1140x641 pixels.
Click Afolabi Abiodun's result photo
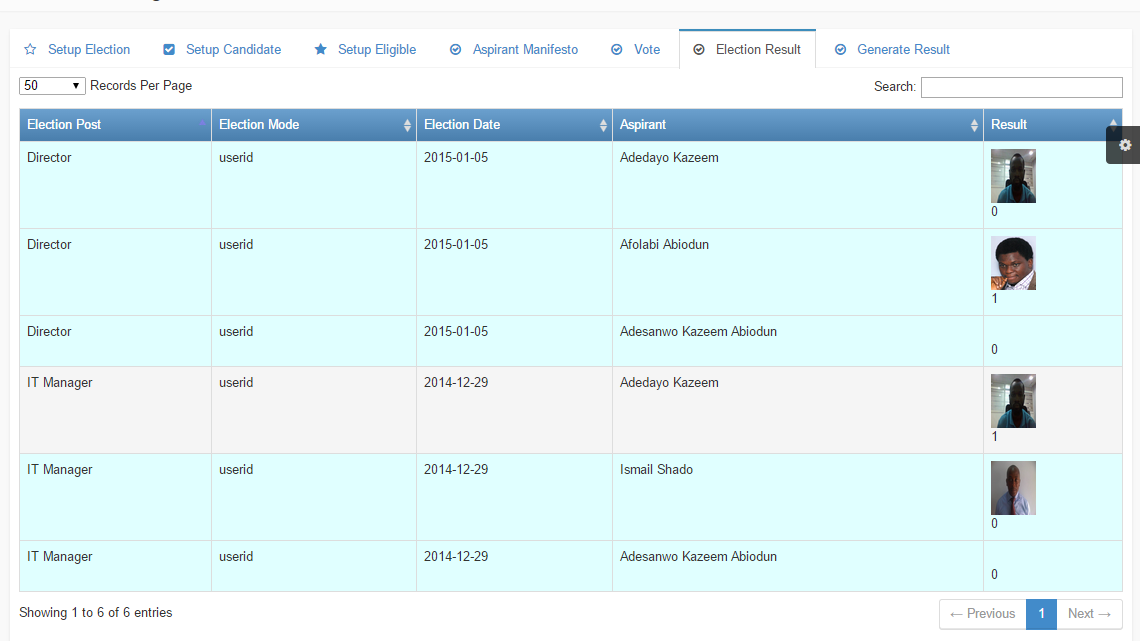1013,263
